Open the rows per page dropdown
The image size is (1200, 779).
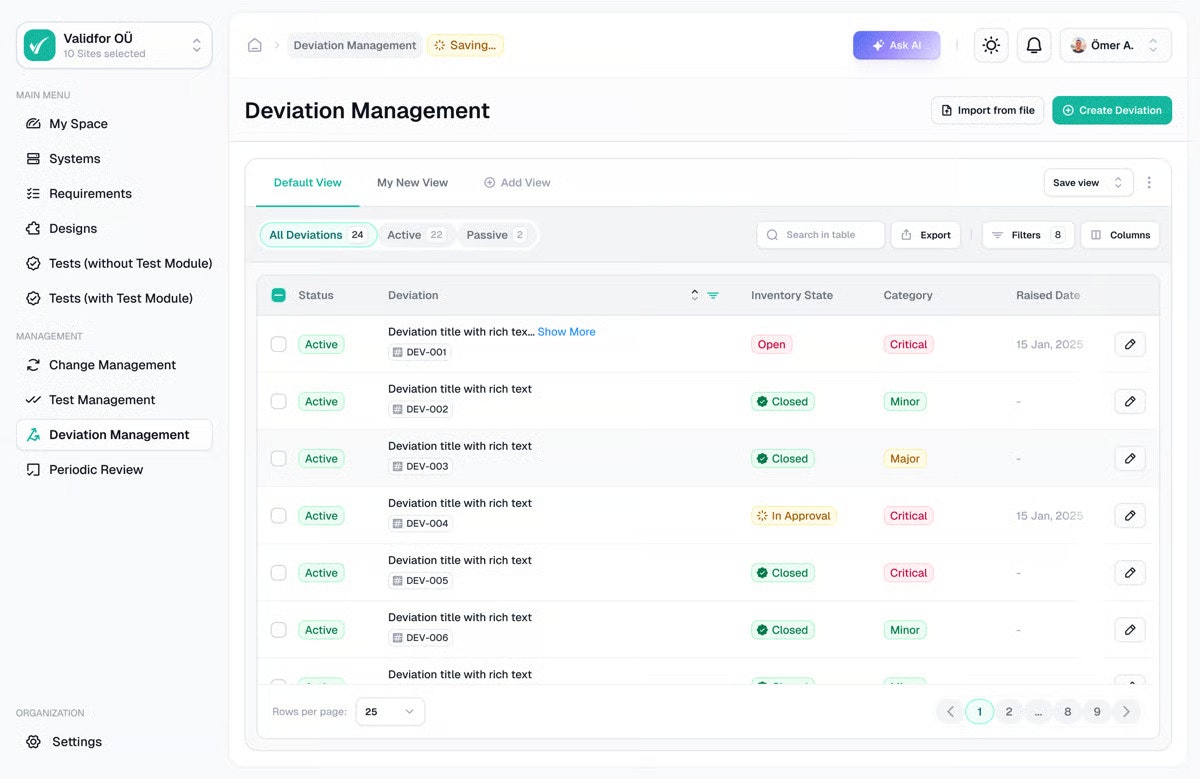click(390, 711)
